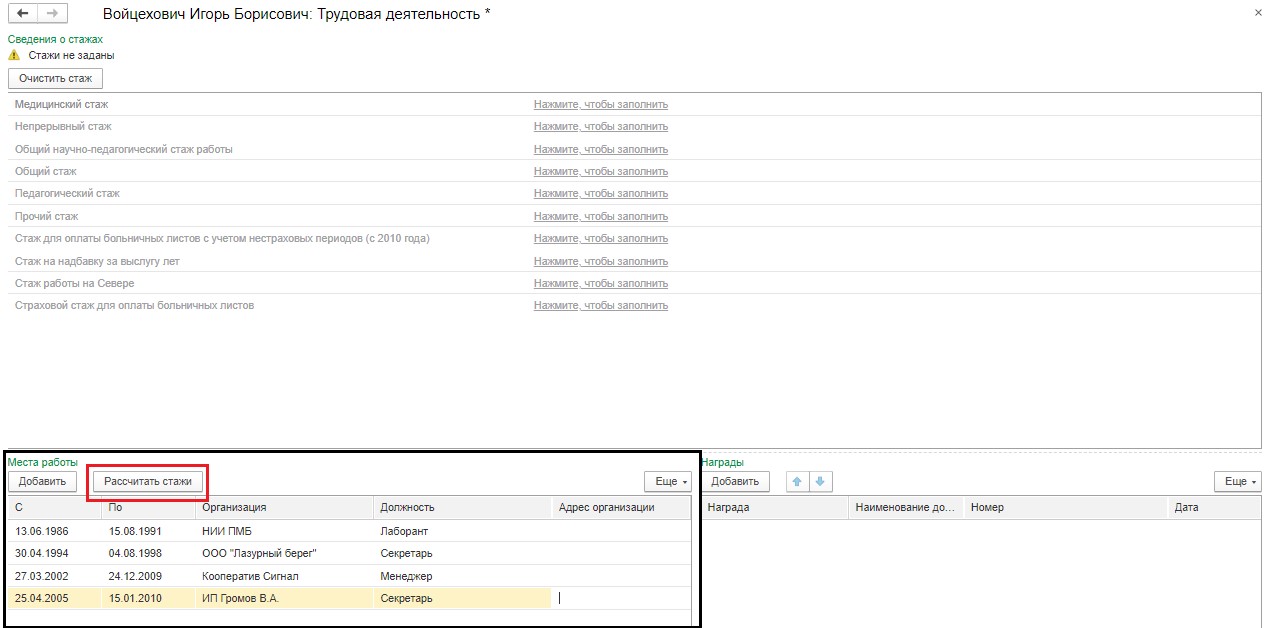
Task: Click the Рассчитать стажи button
Action: (x=148, y=481)
